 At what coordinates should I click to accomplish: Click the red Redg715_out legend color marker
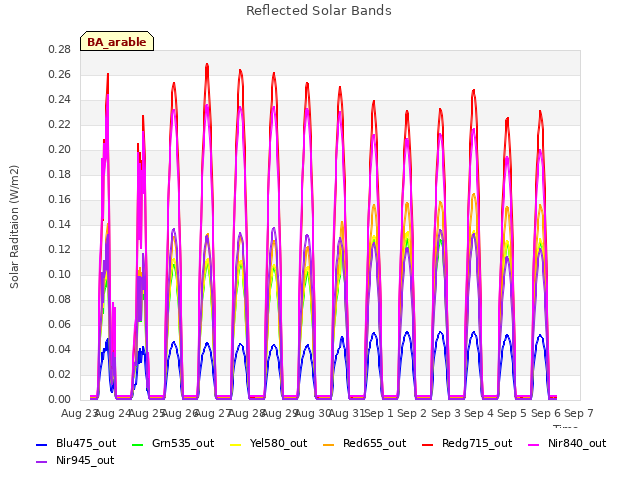pyautogui.click(x=428, y=444)
